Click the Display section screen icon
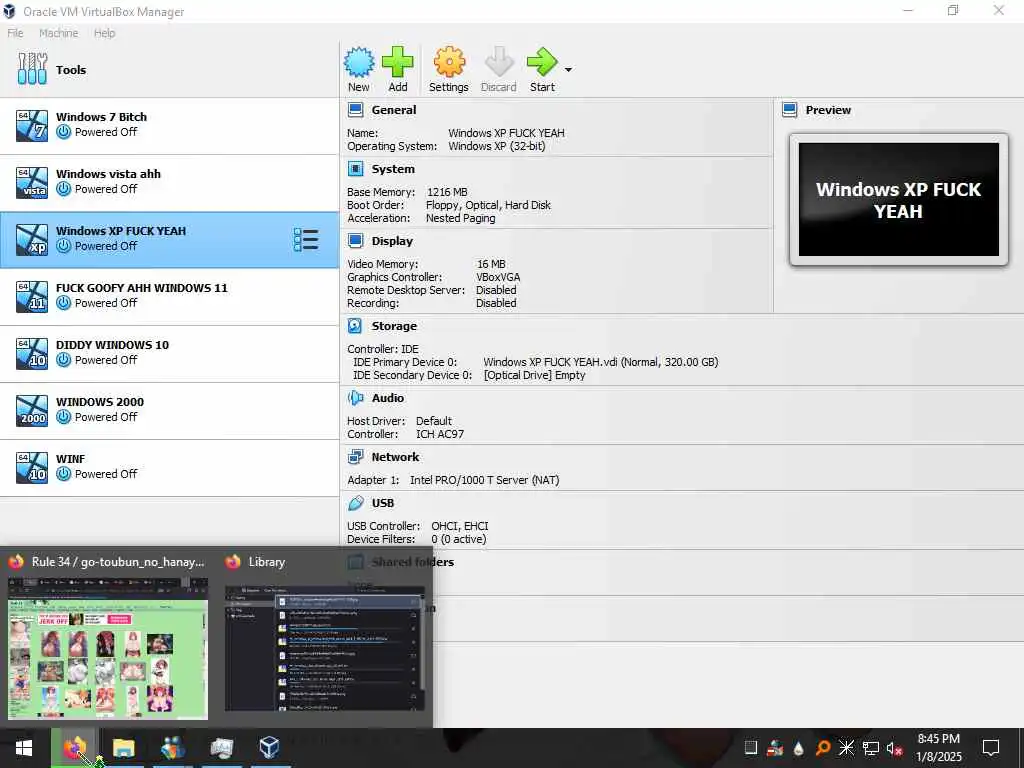1024x768 pixels. point(355,241)
